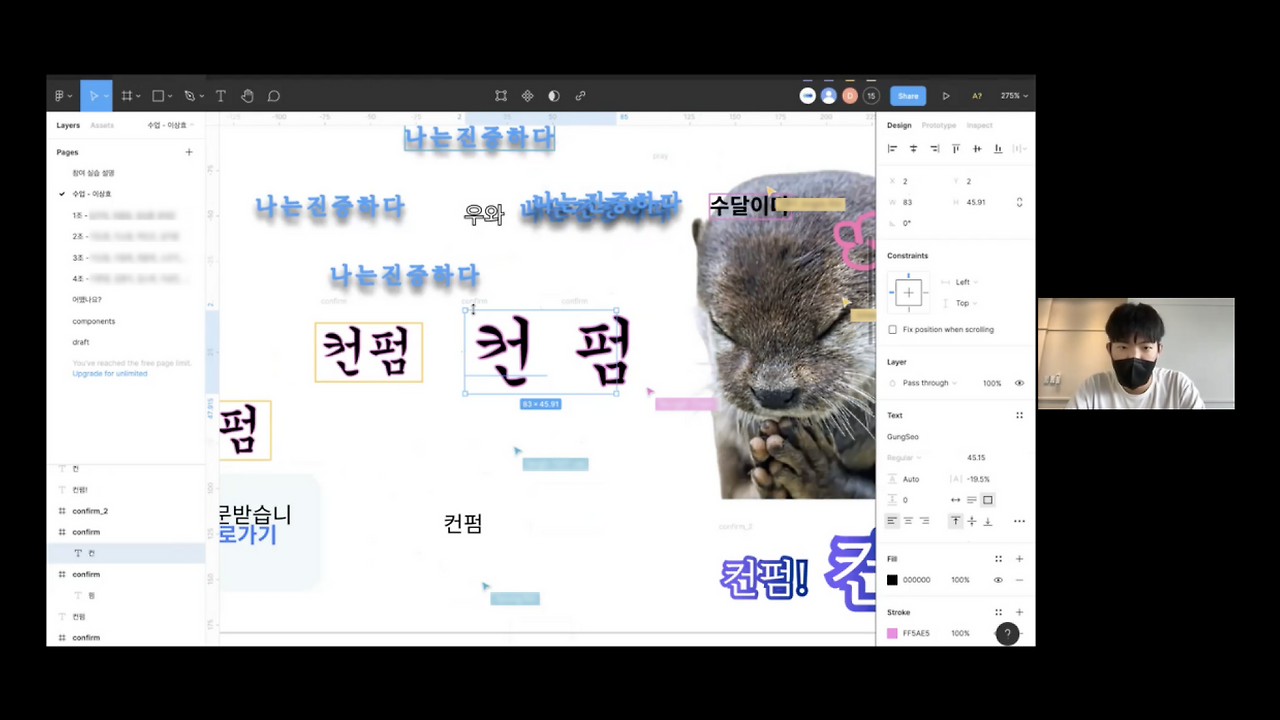Select the Pen tool
The height and width of the screenshot is (720, 1280).
pyautogui.click(x=190, y=95)
